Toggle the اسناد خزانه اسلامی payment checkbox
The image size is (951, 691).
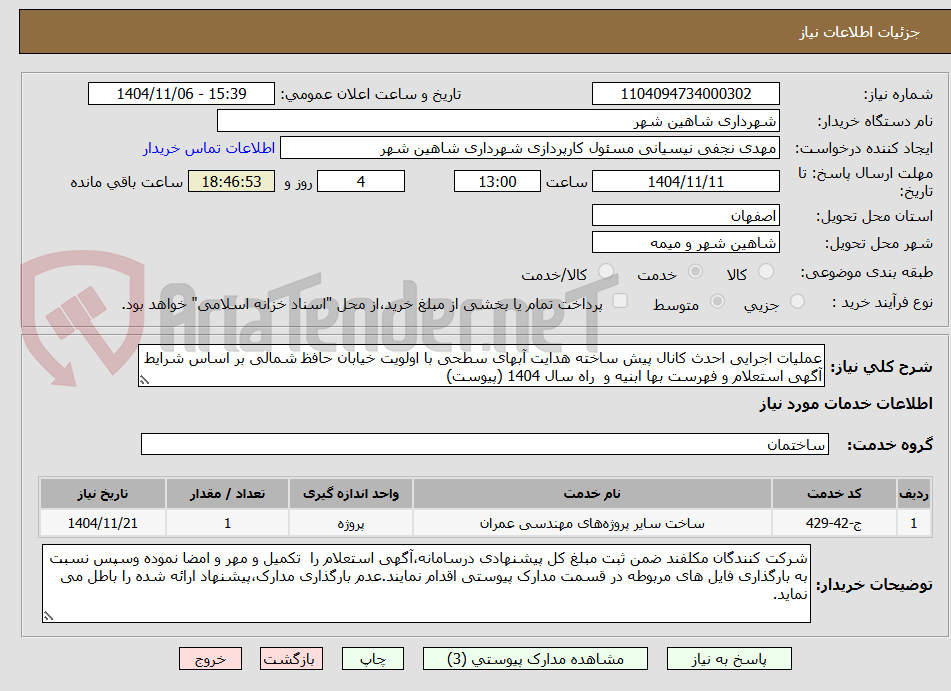click(620, 301)
